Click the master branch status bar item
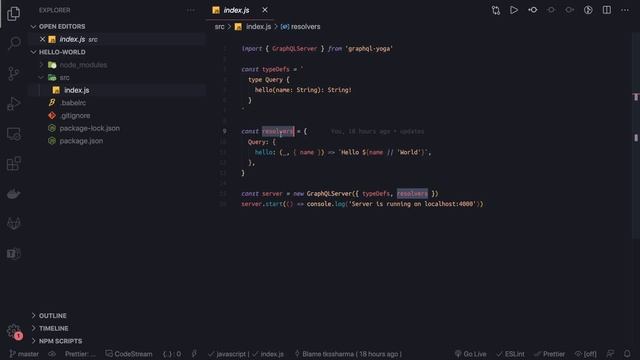This screenshot has height=360, width=640. [x=24, y=354]
